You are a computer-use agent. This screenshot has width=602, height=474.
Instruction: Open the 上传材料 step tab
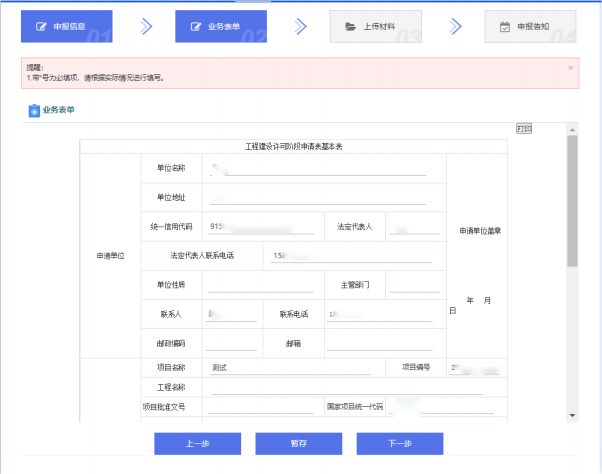coord(375,26)
